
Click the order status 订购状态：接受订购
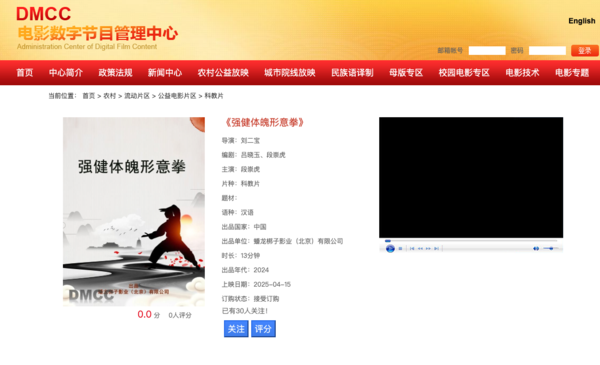[250, 299]
